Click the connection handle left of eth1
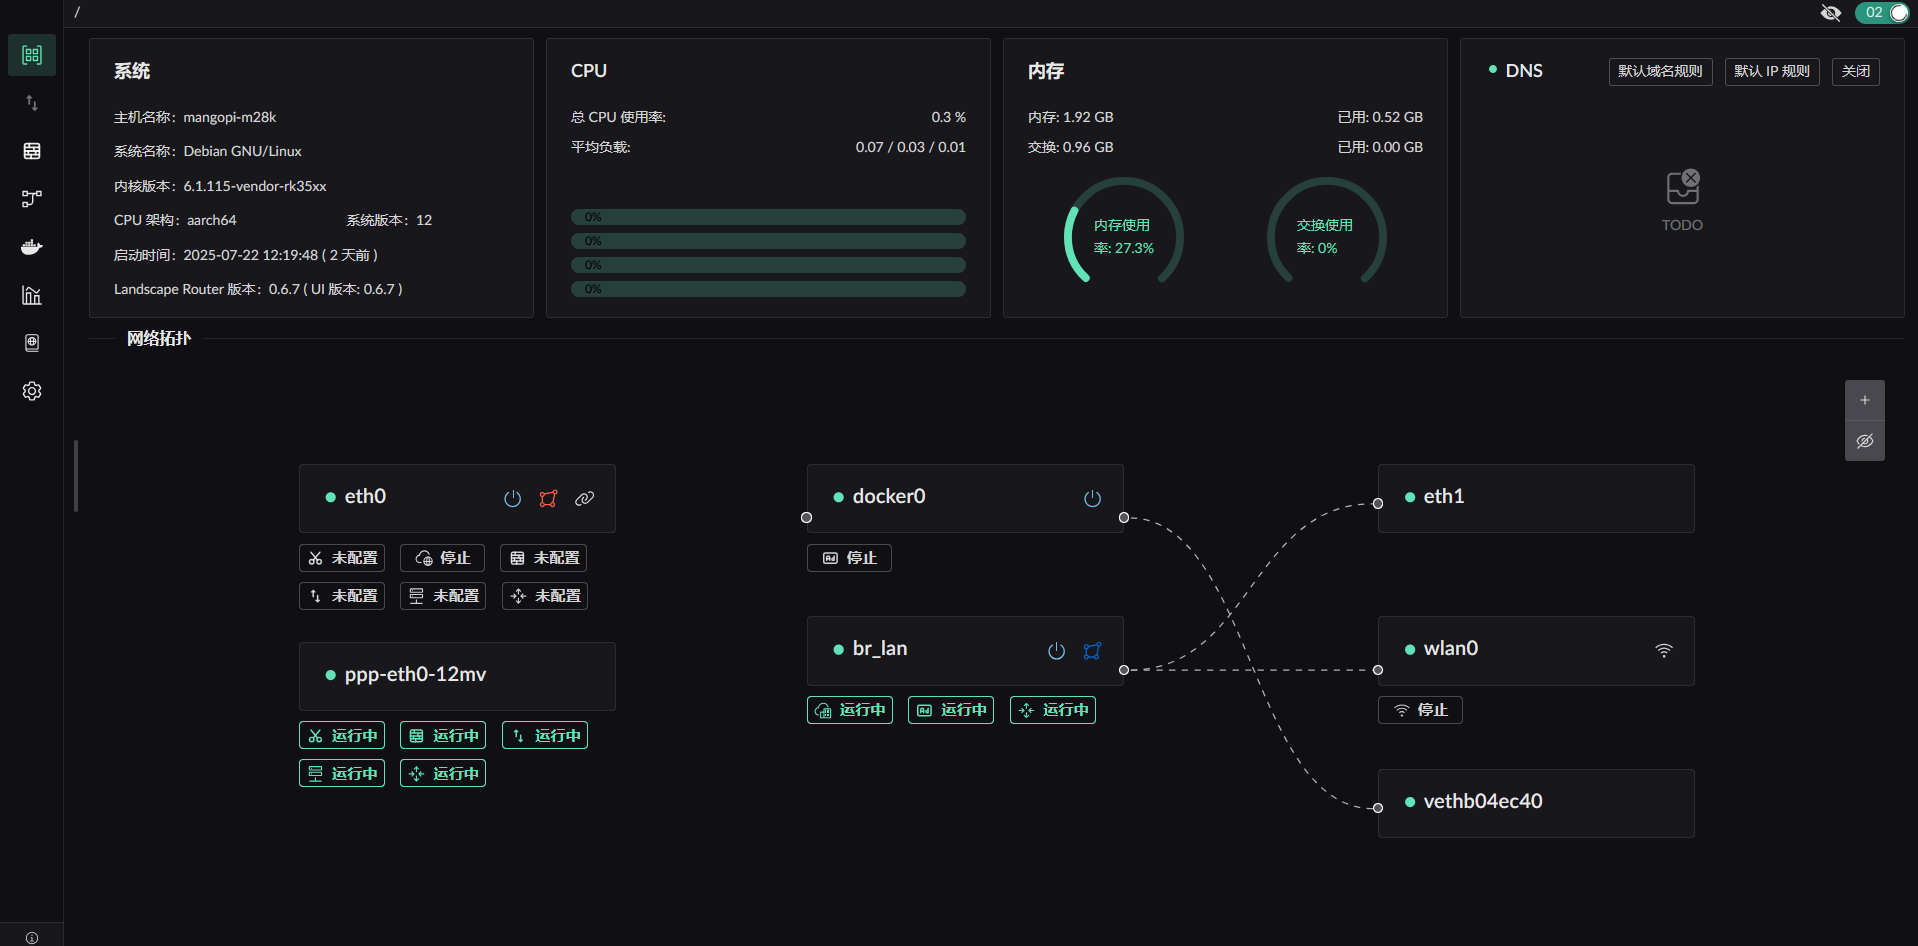The image size is (1918, 946). pyautogui.click(x=1378, y=503)
